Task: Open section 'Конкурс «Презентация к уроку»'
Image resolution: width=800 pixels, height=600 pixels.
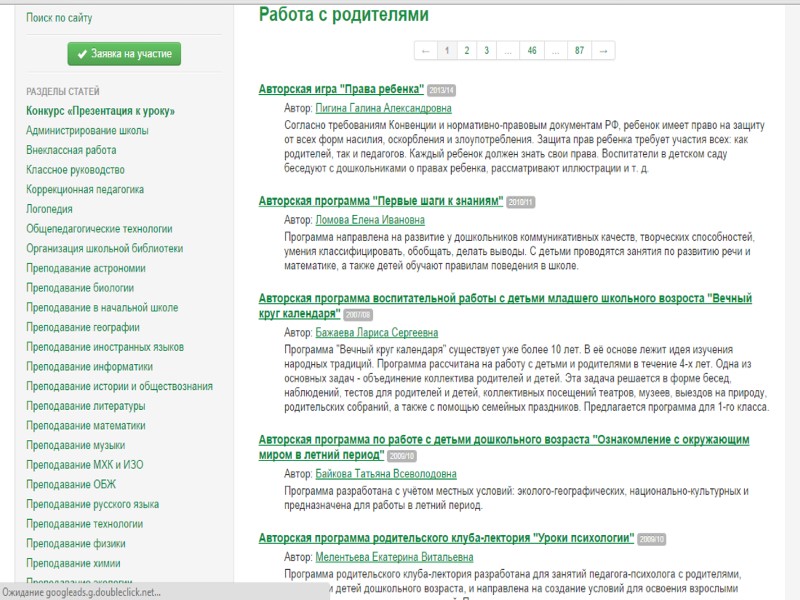Action: click(100, 111)
